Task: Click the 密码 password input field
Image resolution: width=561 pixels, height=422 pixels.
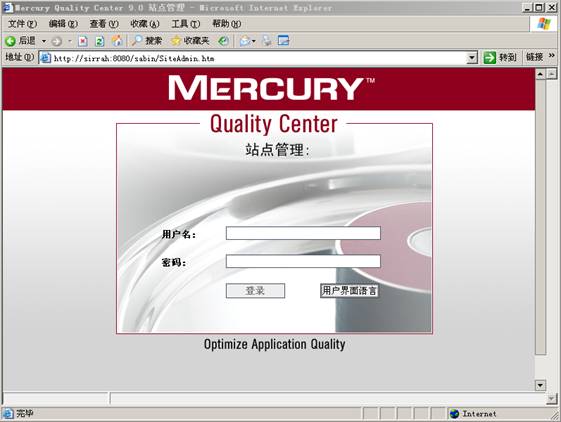Action: pyautogui.click(x=303, y=261)
